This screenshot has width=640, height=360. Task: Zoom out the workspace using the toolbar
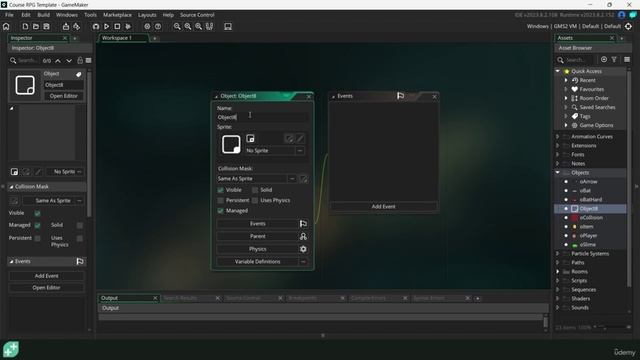tap(177, 27)
